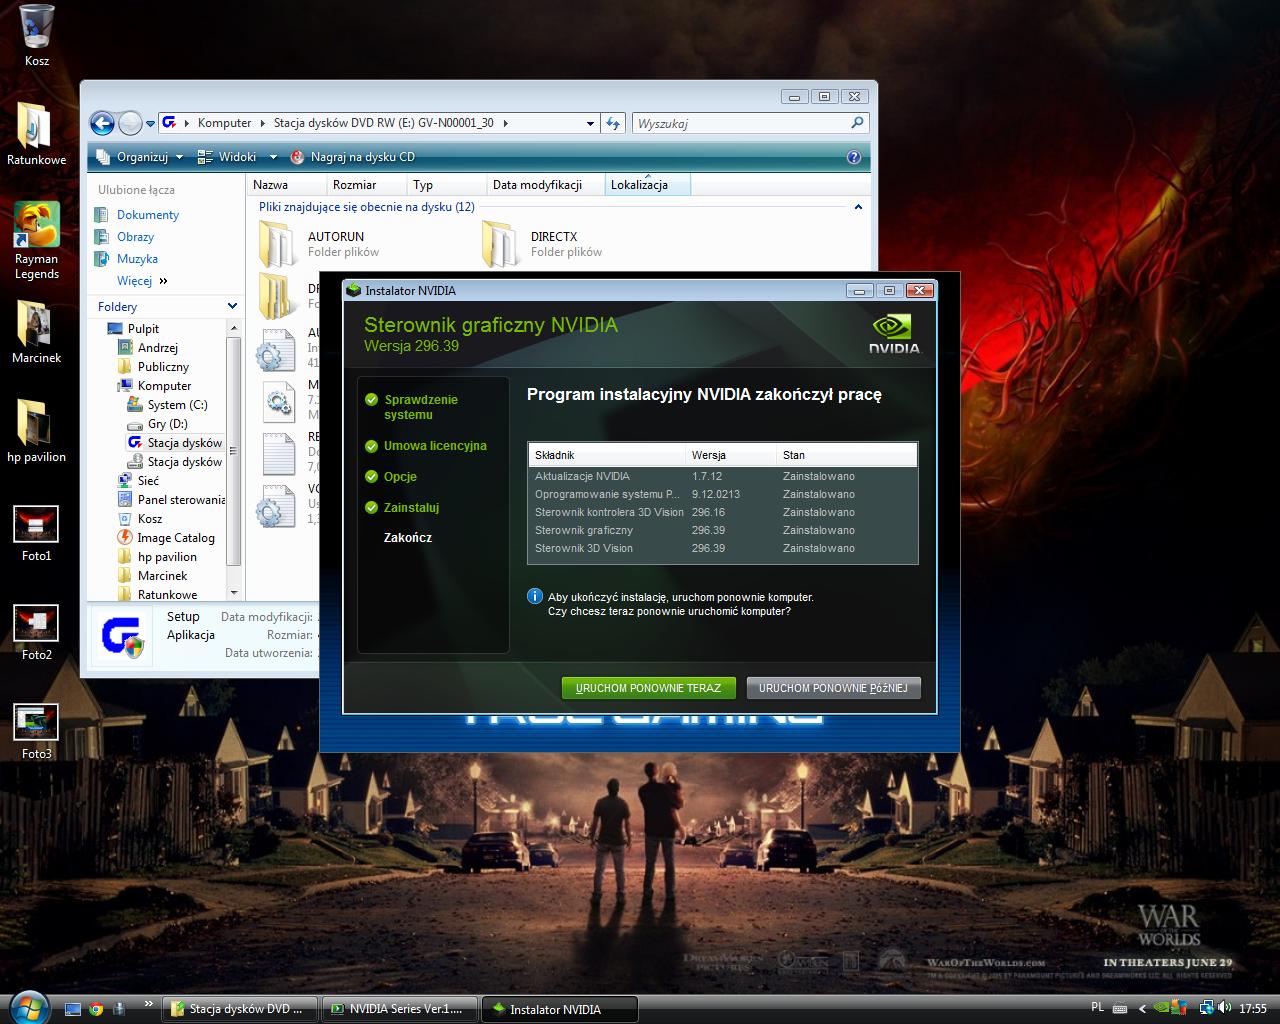
Task: Select System (C:) drive in tree
Action: [168, 405]
